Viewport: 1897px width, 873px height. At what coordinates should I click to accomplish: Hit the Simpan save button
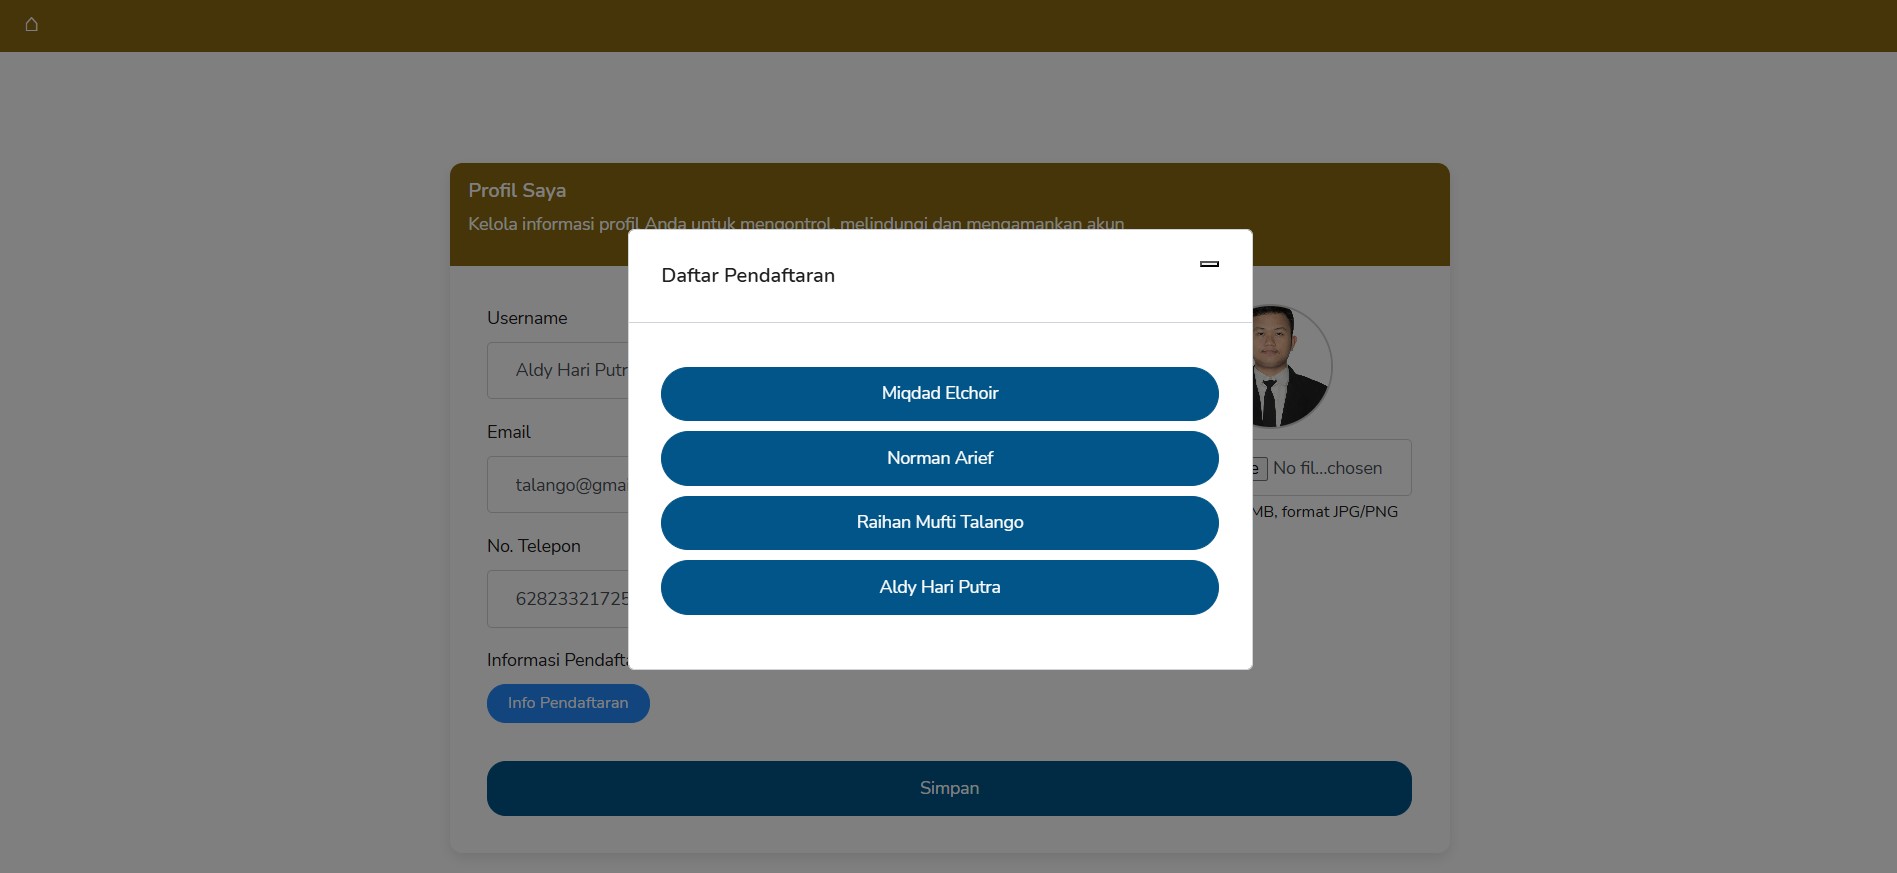(948, 788)
